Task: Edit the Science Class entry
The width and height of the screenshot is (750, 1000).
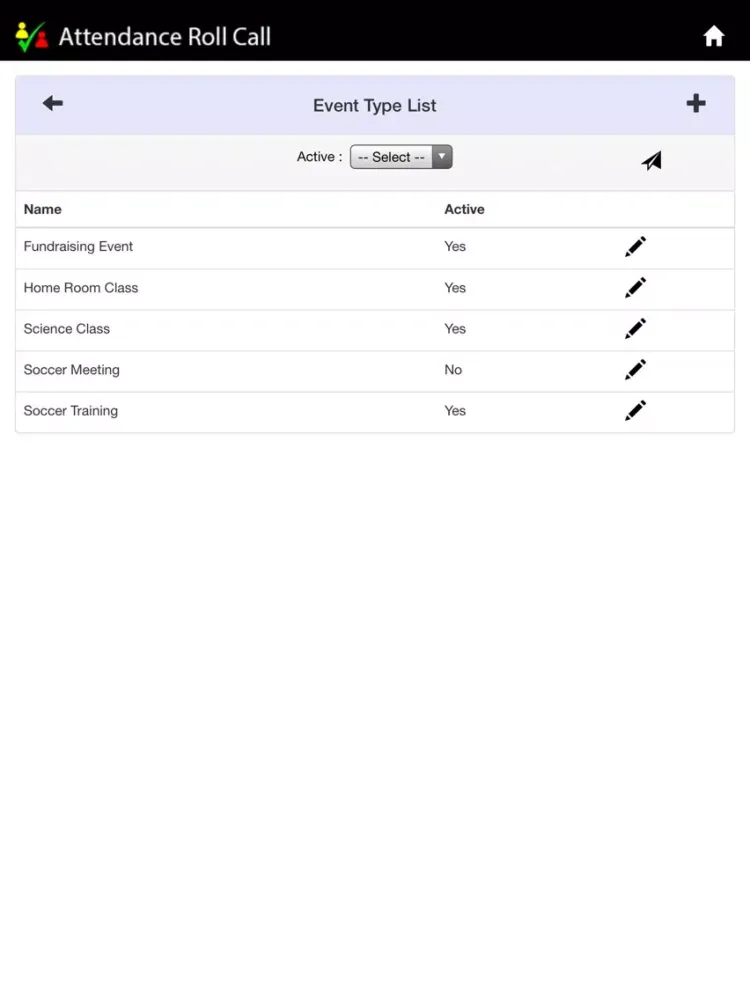Action: 635,329
